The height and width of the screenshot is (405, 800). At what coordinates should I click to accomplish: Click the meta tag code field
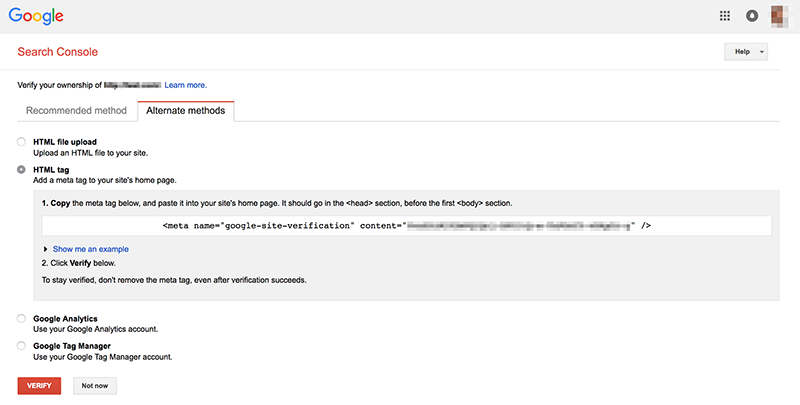pos(407,225)
